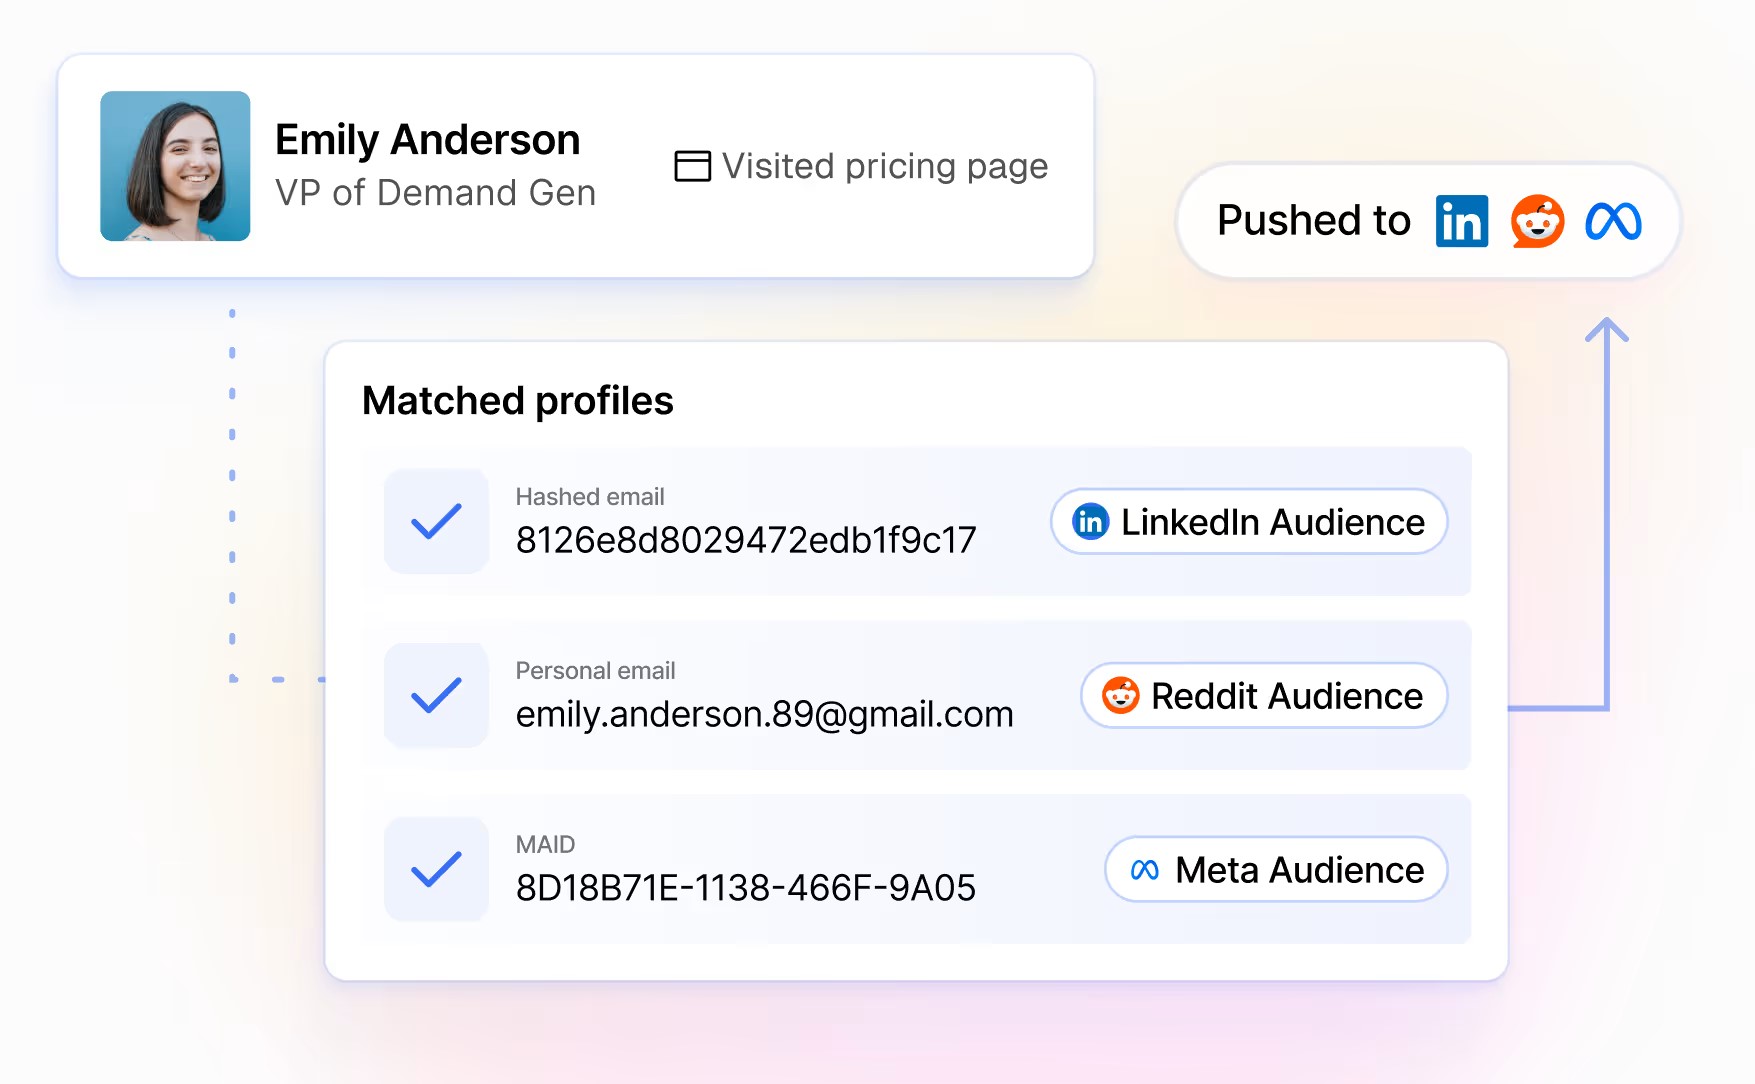Screen dimensions: 1755x1084
Task: Click the Reddit icon in Pushed to pill
Action: point(1537,221)
